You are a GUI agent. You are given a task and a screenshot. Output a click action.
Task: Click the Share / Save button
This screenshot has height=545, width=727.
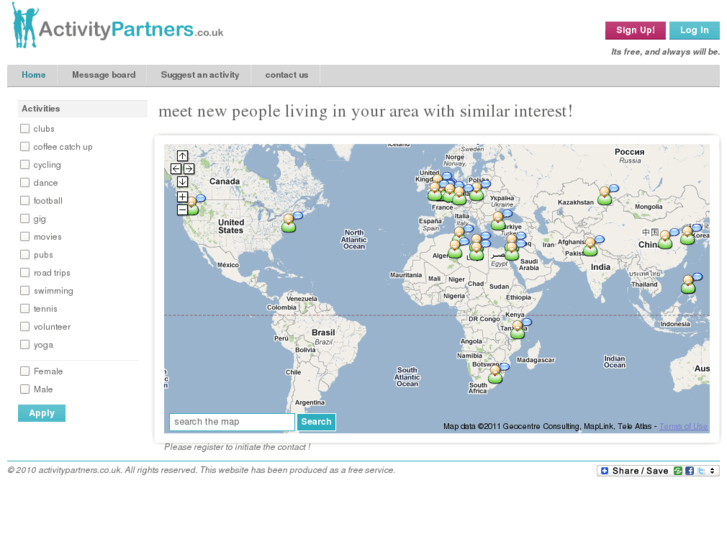(658, 471)
